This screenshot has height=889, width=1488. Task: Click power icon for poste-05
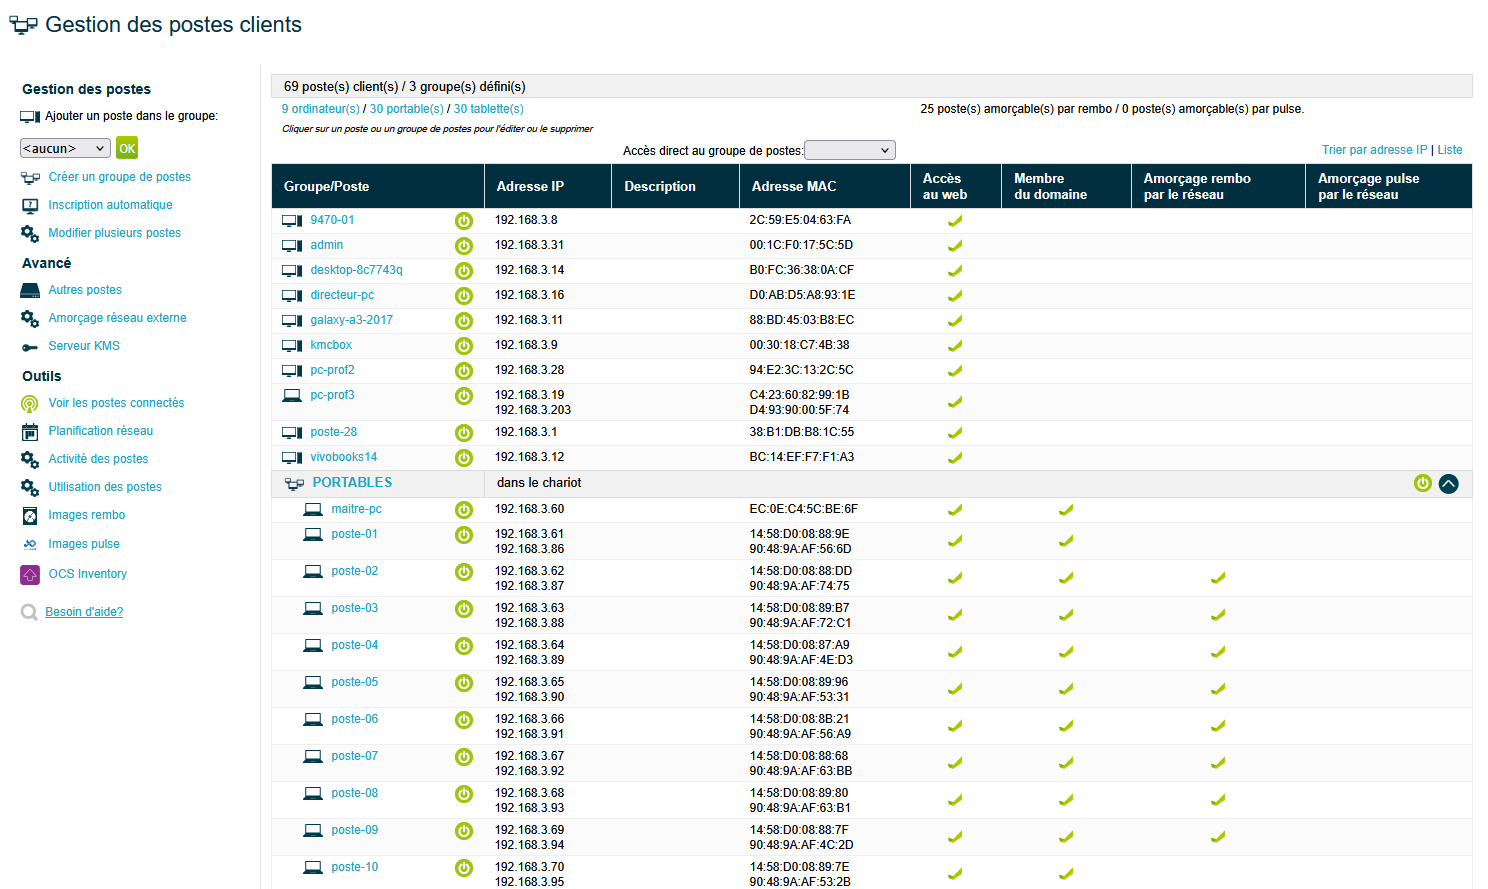[464, 683]
